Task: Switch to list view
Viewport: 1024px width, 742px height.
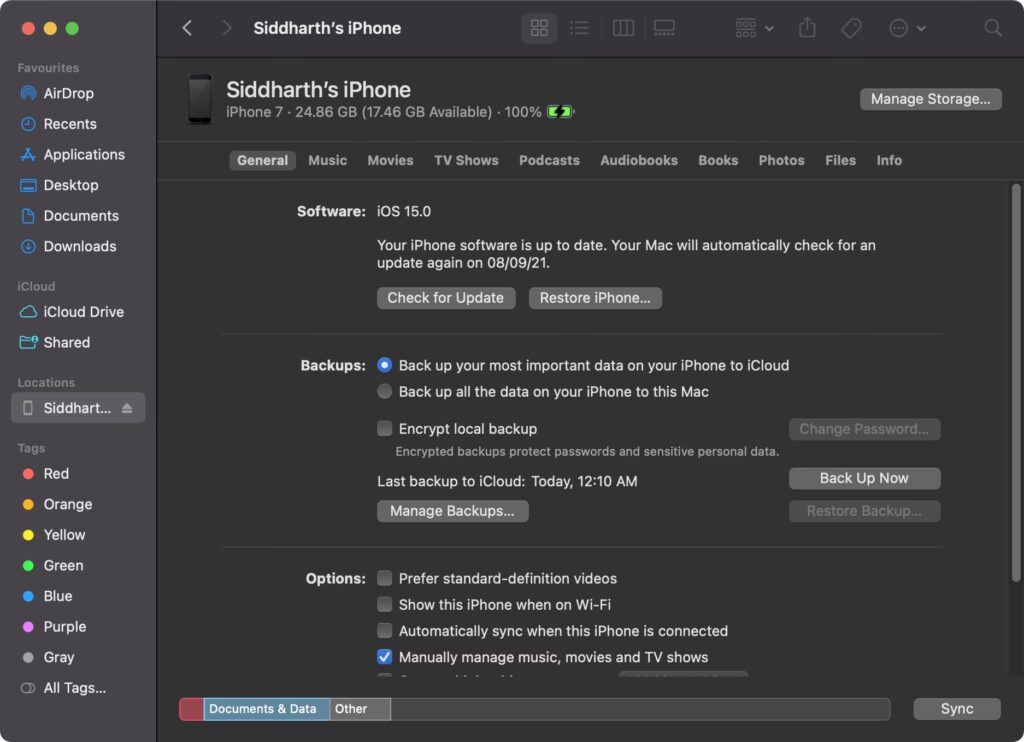Action: [x=579, y=28]
